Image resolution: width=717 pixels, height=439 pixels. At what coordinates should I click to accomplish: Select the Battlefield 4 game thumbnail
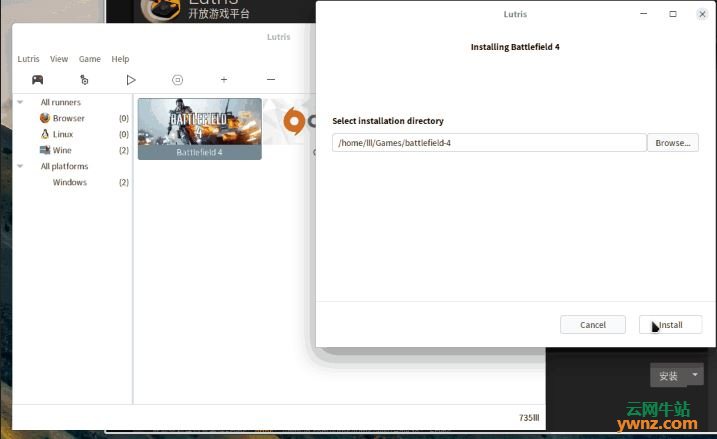[x=200, y=128]
